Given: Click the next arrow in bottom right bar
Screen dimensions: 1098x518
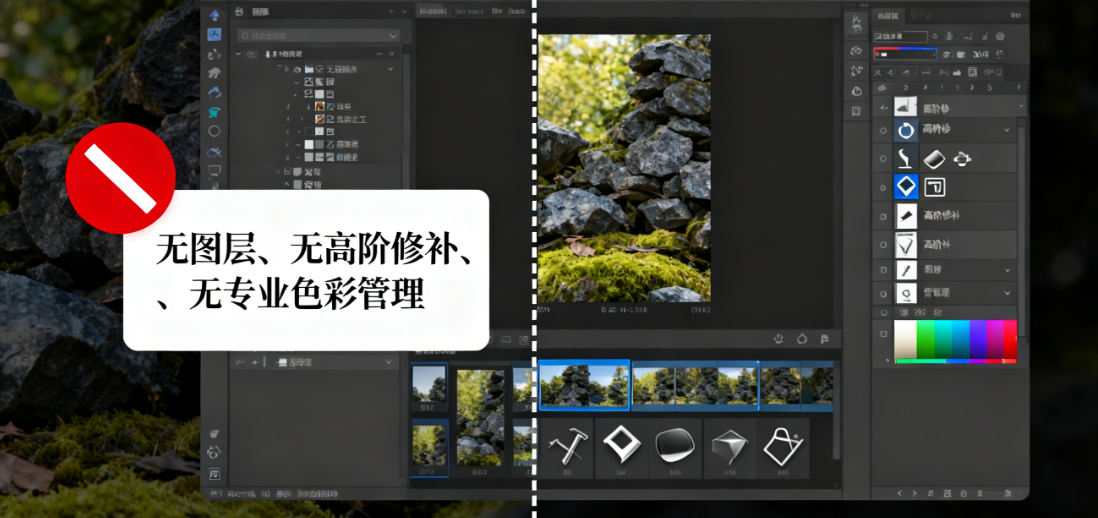Looking at the screenshot, I should (915, 494).
